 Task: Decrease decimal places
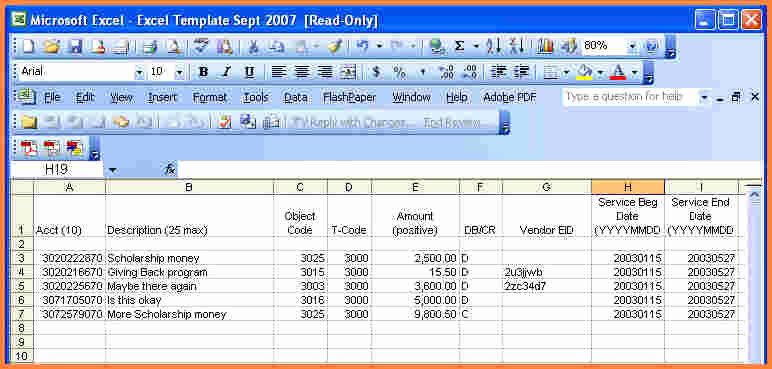click(x=471, y=72)
